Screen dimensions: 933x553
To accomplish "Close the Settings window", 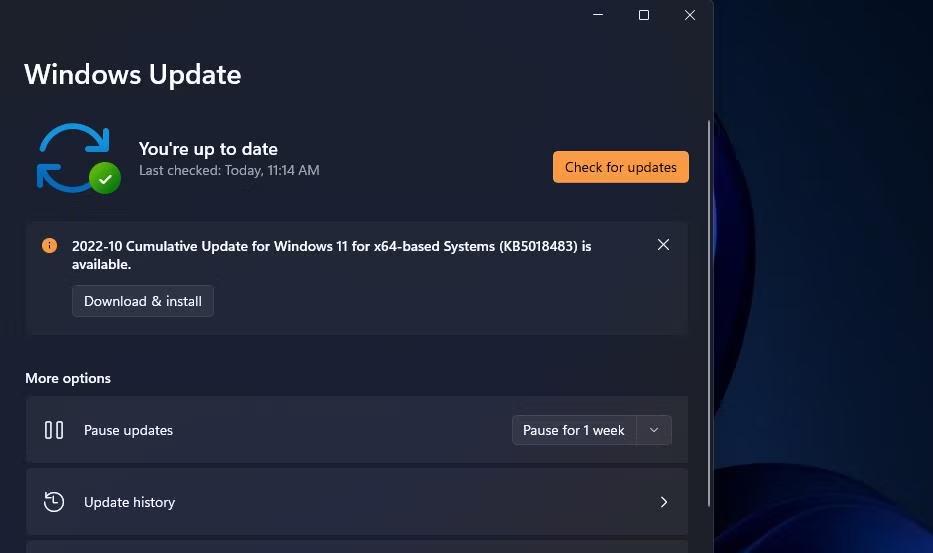I will pos(690,15).
